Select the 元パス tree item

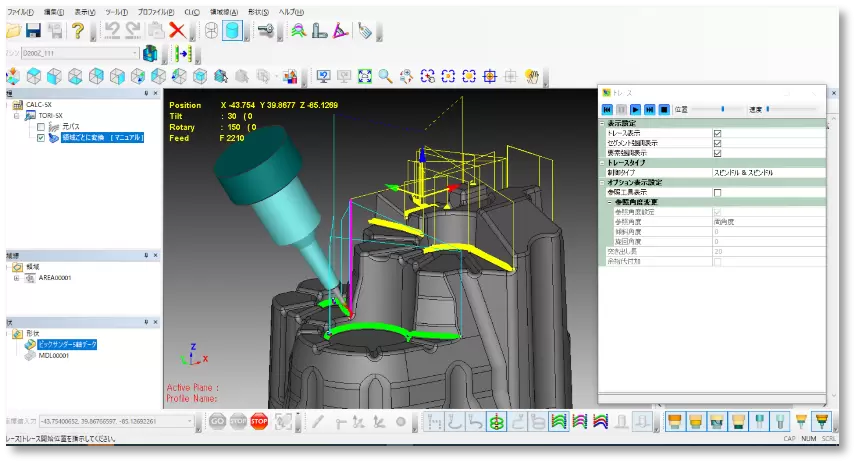(x=72, y=127)
